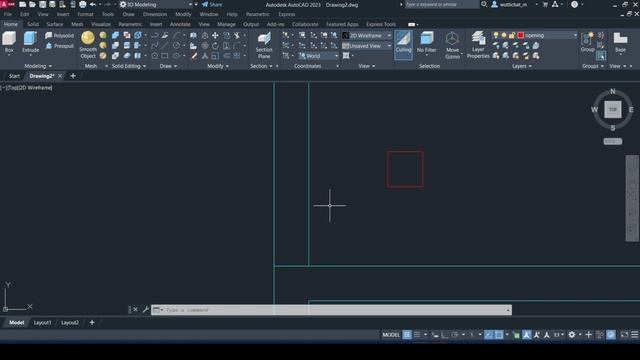This screenshot has height=360, width=640.
Task: Open the Layer Properties manager
Action: (478, 45)
